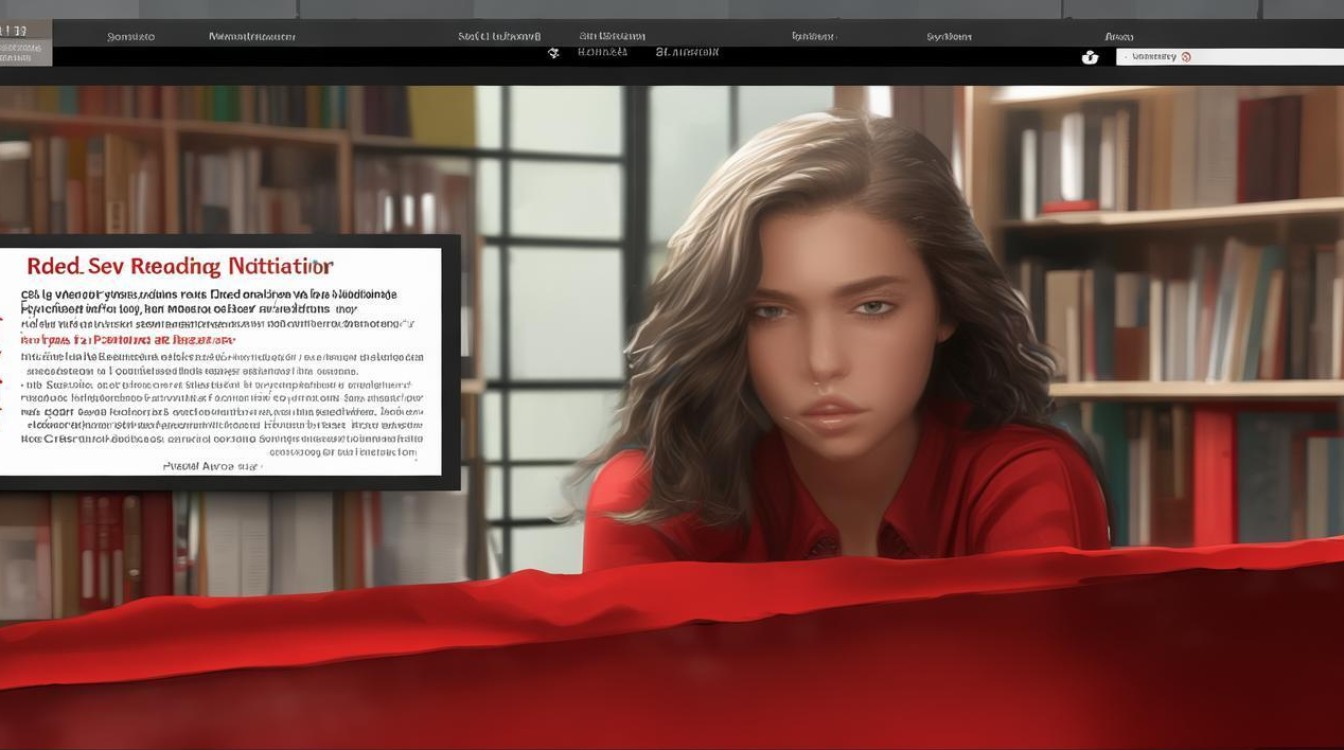Click the nav item just left of "Aroa"
Screen dimensions: 1344x750
pyautogui.click(x=948, y=36)
